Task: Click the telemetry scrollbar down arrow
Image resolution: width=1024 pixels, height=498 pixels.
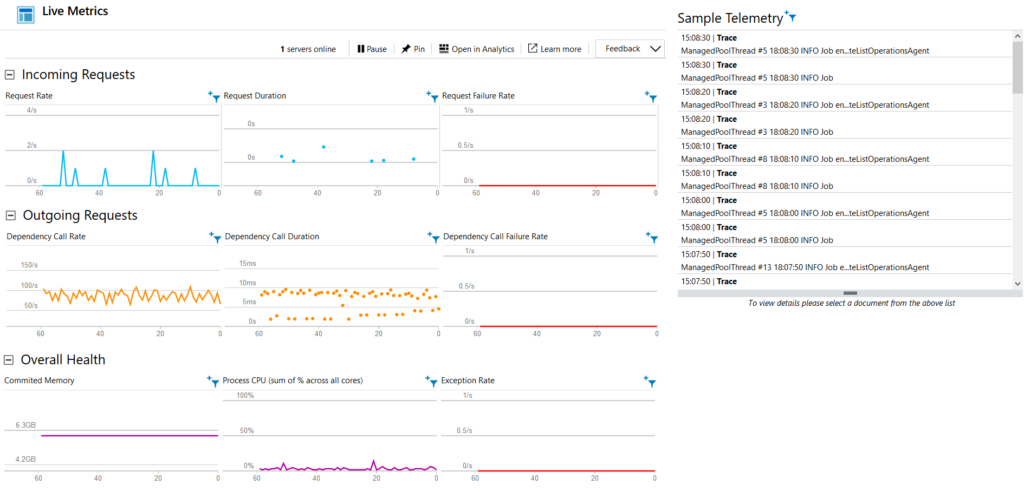Action: (1018, 283)
